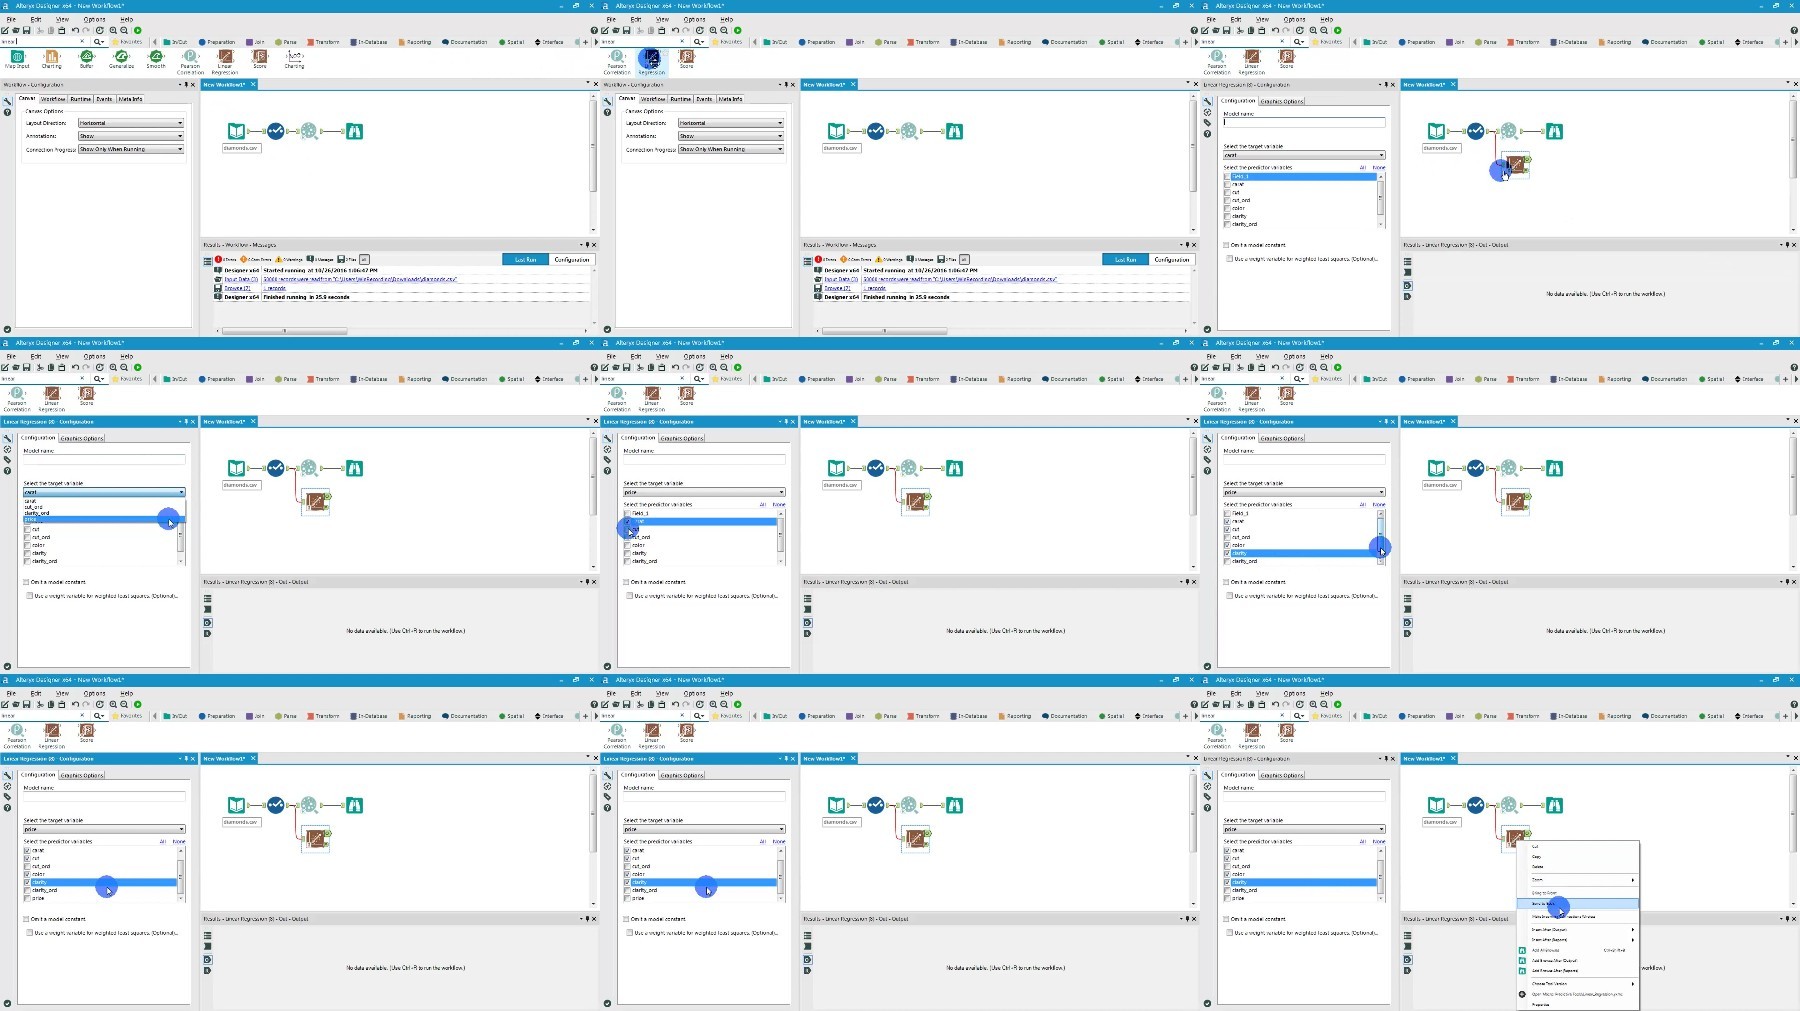The width and height of the screenshot is (1800, 1011).
Task: Check the color predictor in top-right frame
Action: click(1227, 208)
